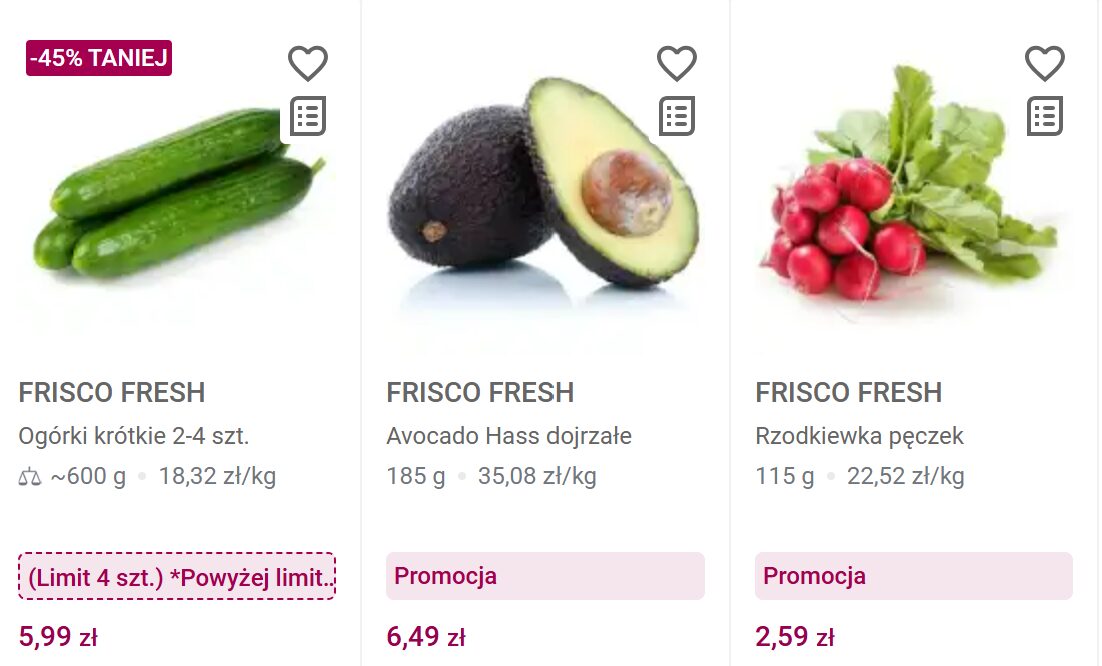Add Avocado Hass to shopping list icon

pos(676,116)
